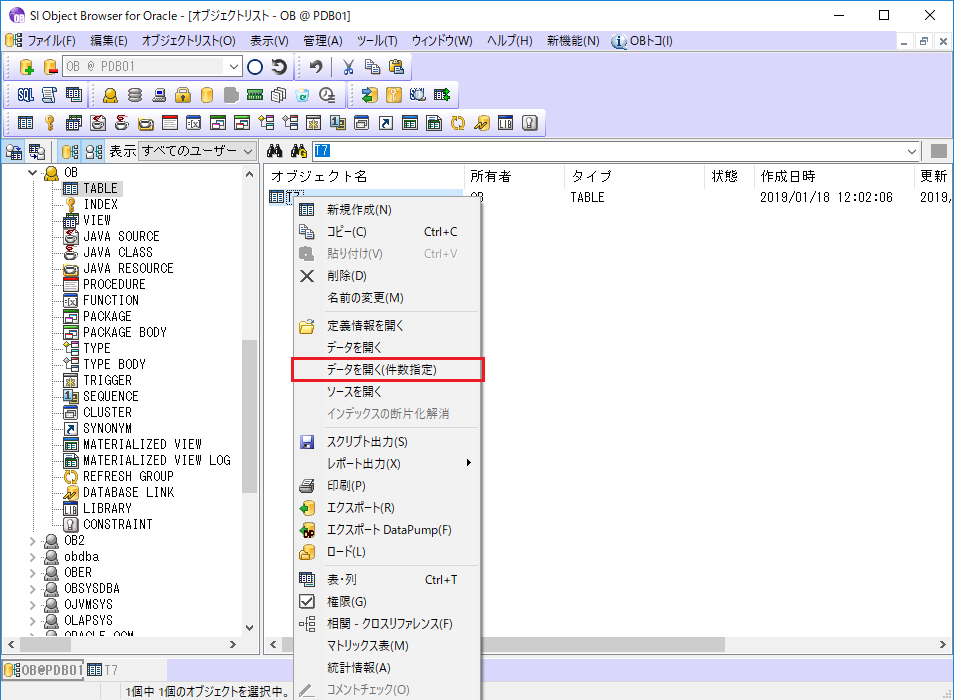Image resolution: width=954 pixels, height=700 pixels.
Task: Toggle the highlighted object tree view button
Action: point(70,152)
